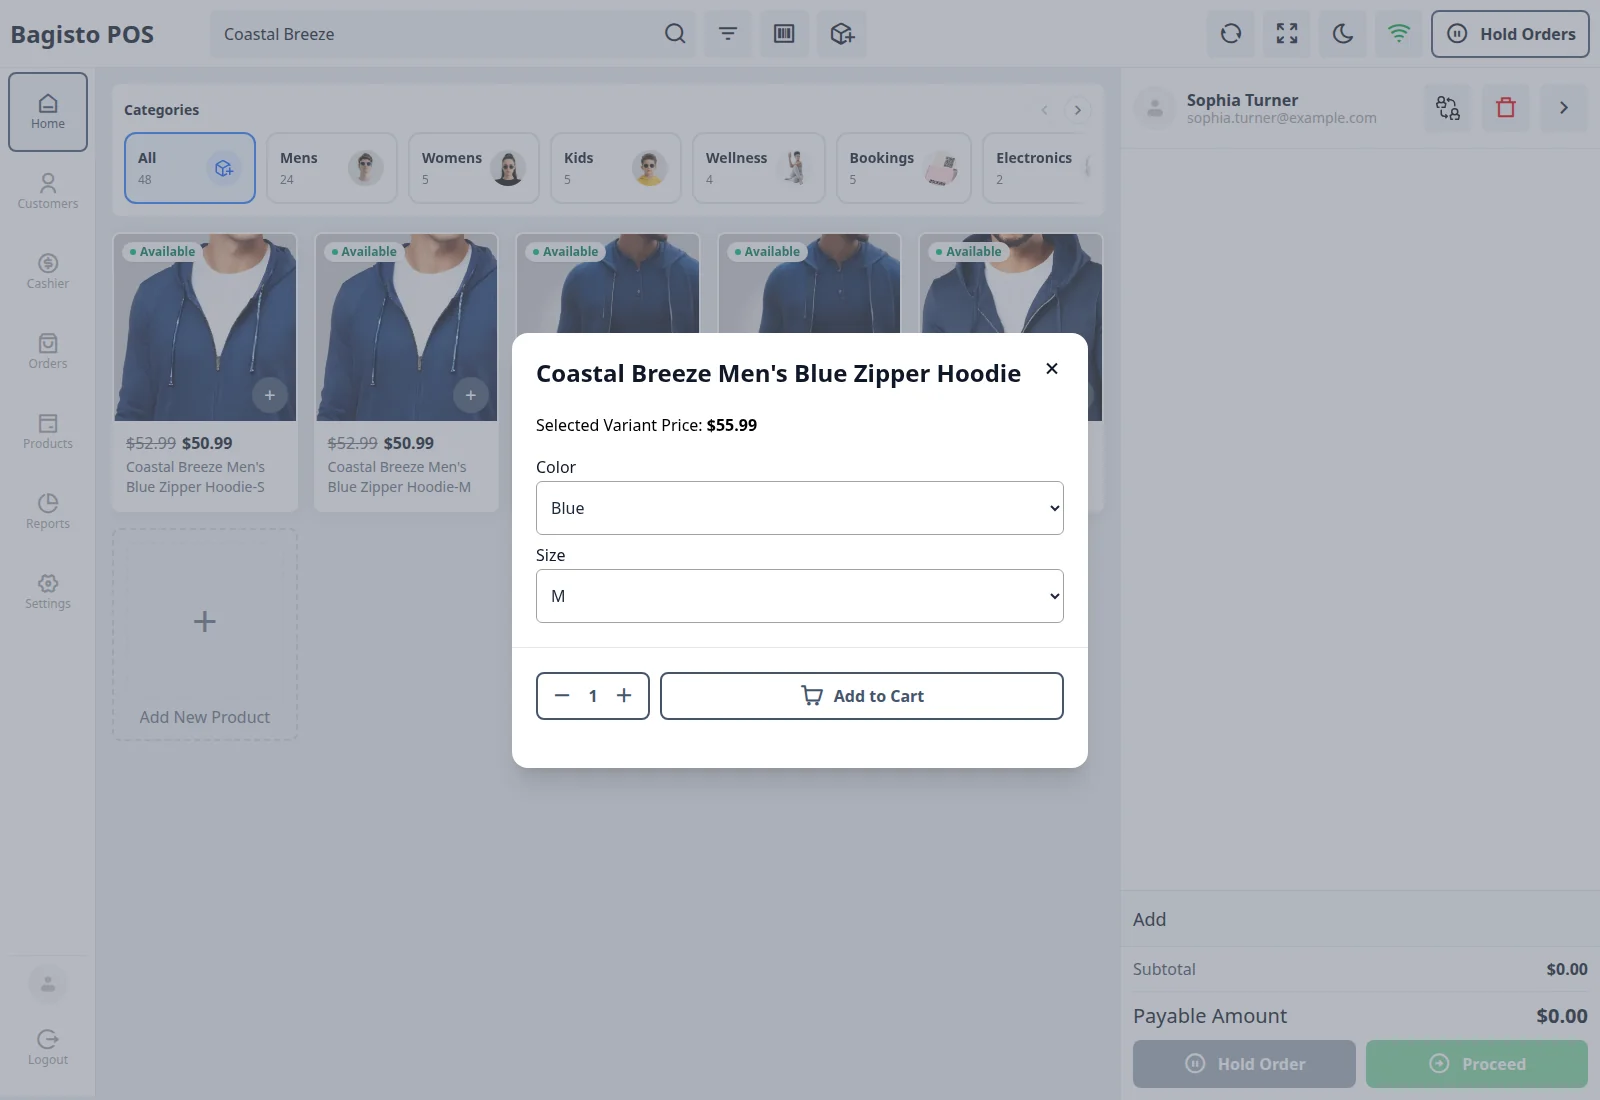Click the Payable Amount $0.00 value
Screen dimensions: 1600x1100
point(1562,1016)
